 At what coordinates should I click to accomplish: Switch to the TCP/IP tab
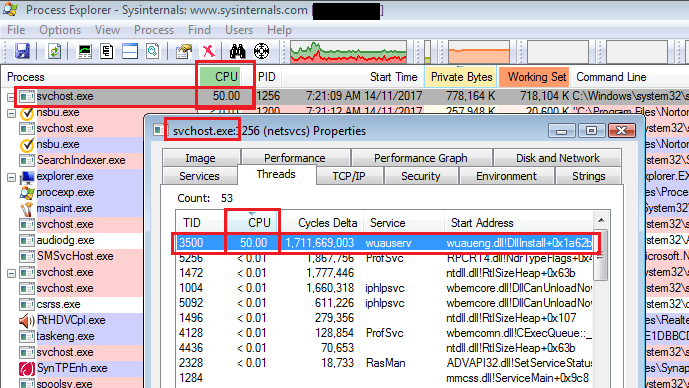[x=349, y=176]
